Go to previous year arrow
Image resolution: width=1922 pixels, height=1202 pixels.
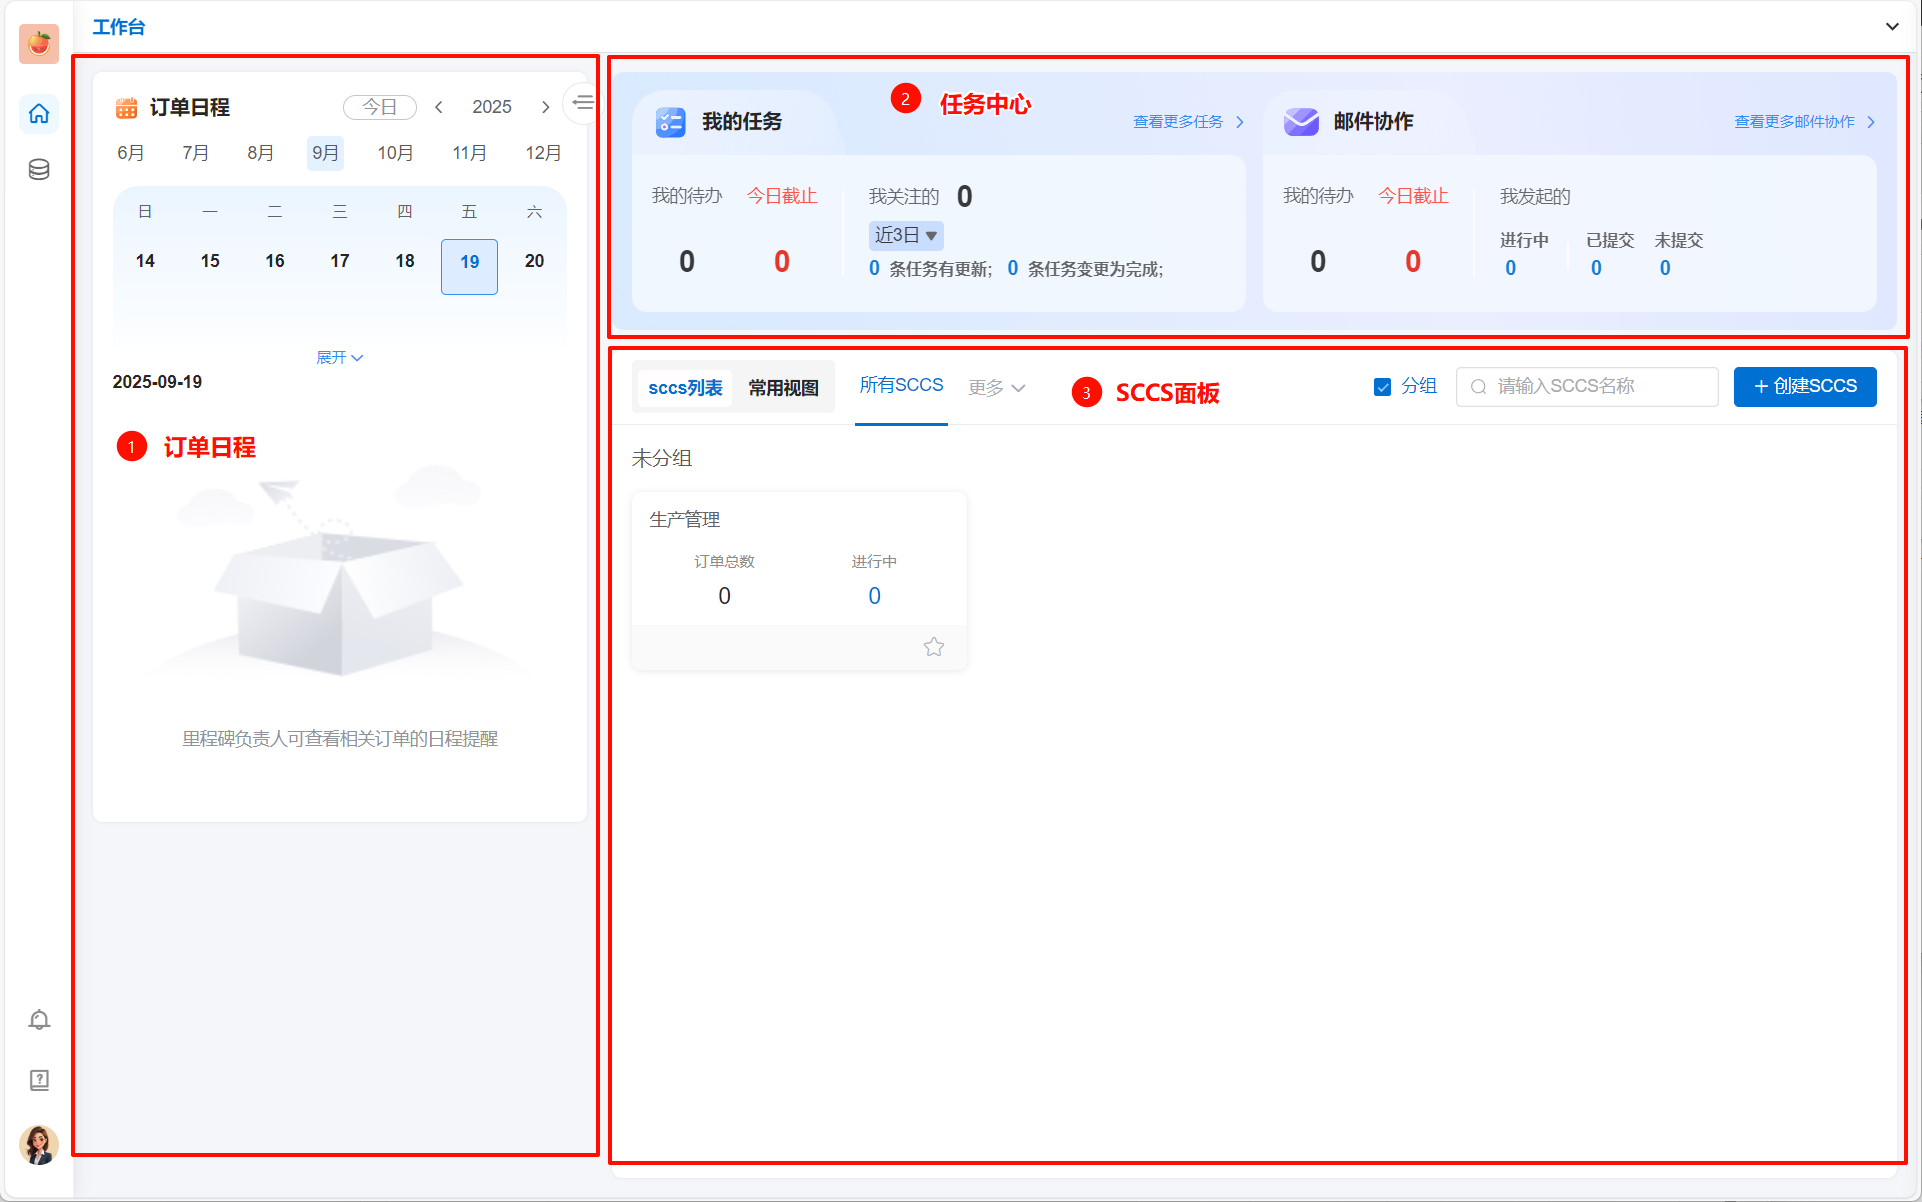pyautogui.click(x=439, y=107)
